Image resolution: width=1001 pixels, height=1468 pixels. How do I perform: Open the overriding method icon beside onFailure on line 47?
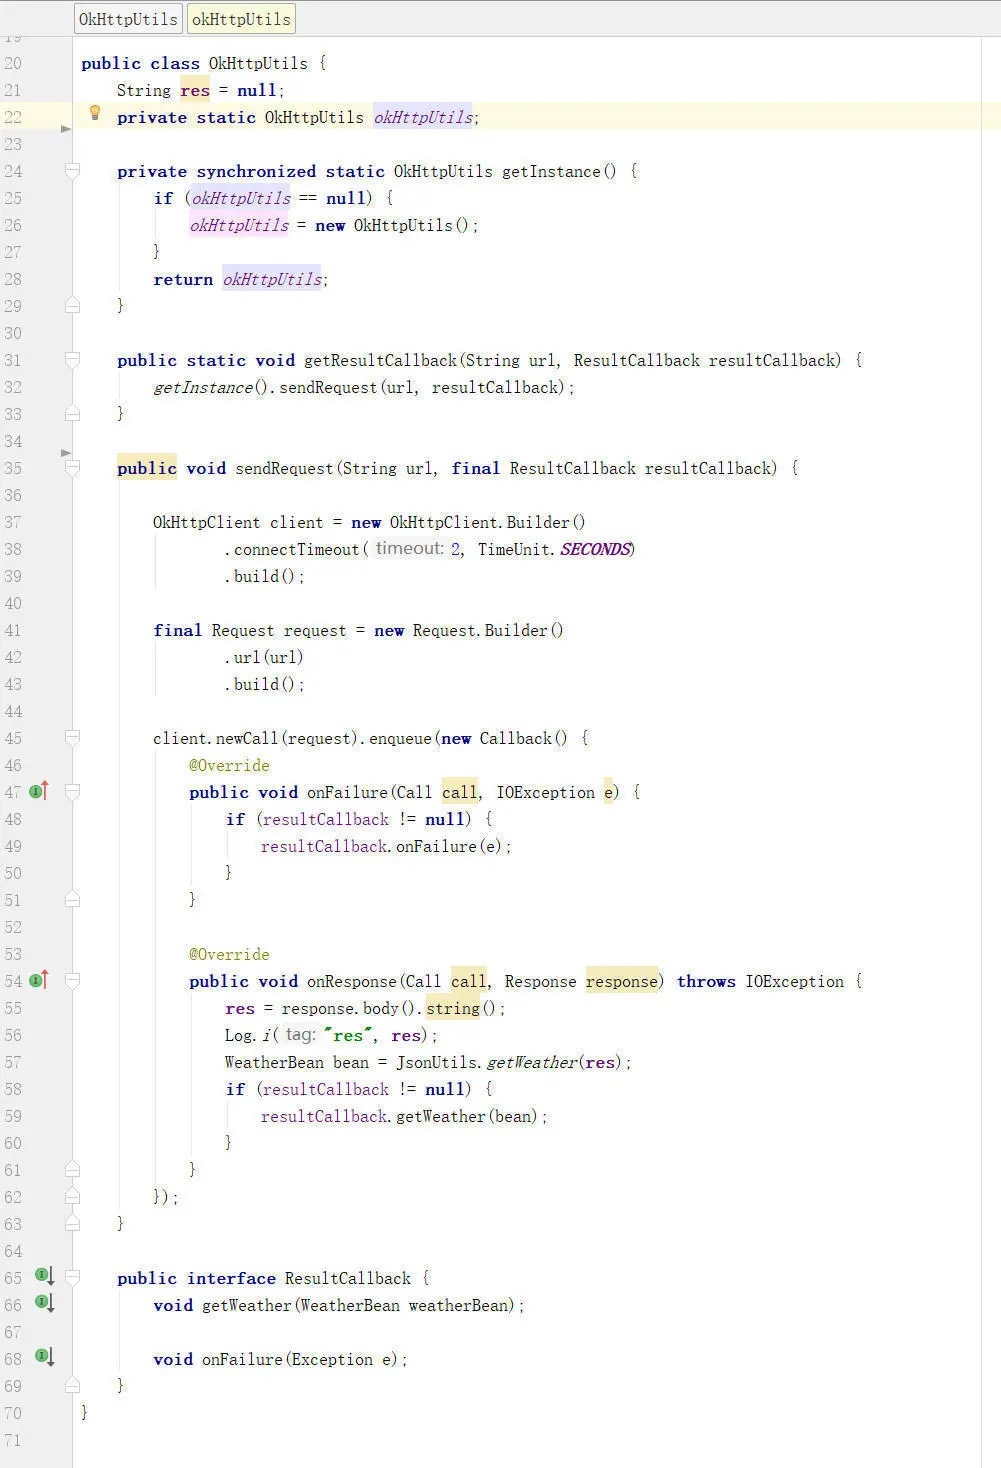pyautogui.click(x=37, y=791)
